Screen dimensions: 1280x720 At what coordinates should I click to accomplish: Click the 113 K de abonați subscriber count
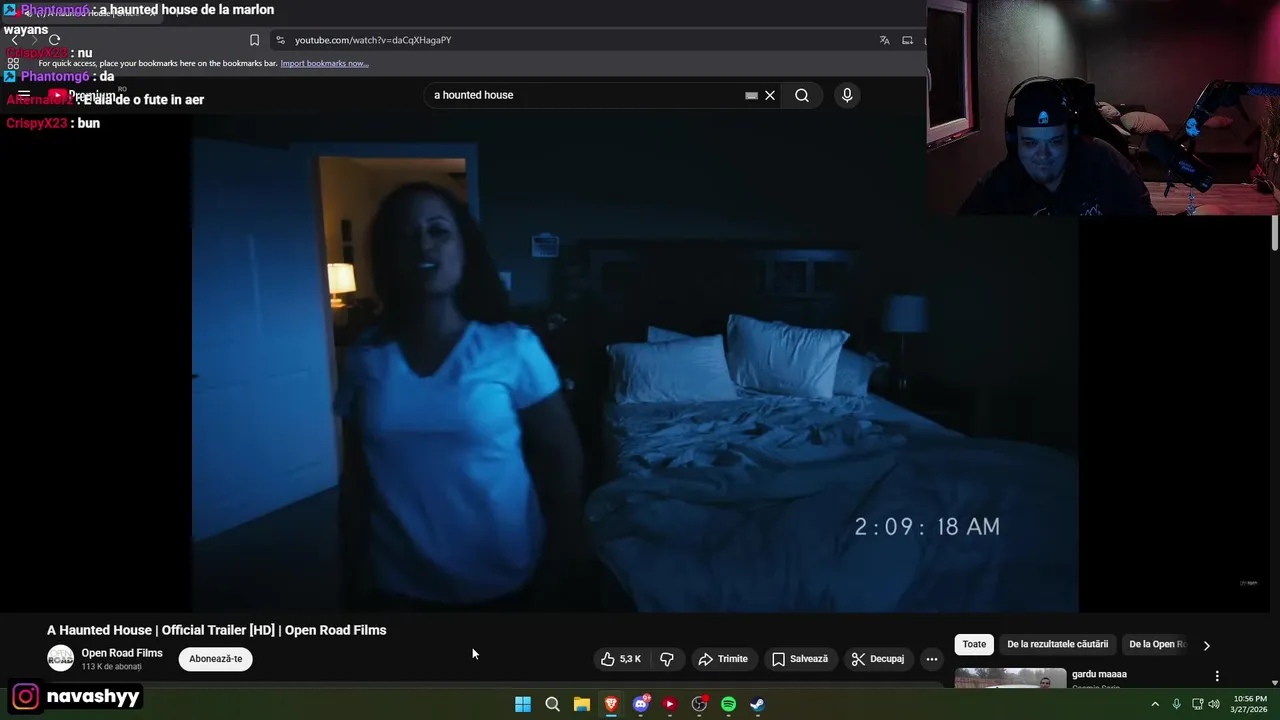pos(111,667)
